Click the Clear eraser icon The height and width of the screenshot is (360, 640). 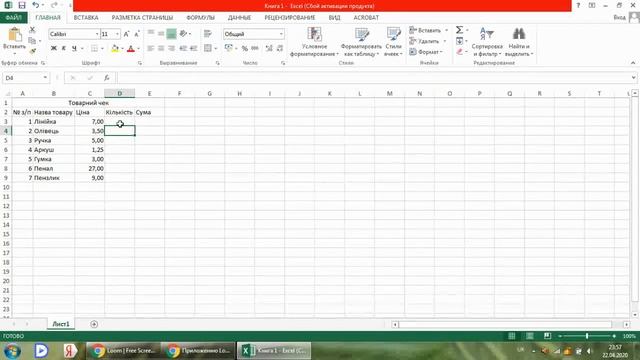pos(459,51)
